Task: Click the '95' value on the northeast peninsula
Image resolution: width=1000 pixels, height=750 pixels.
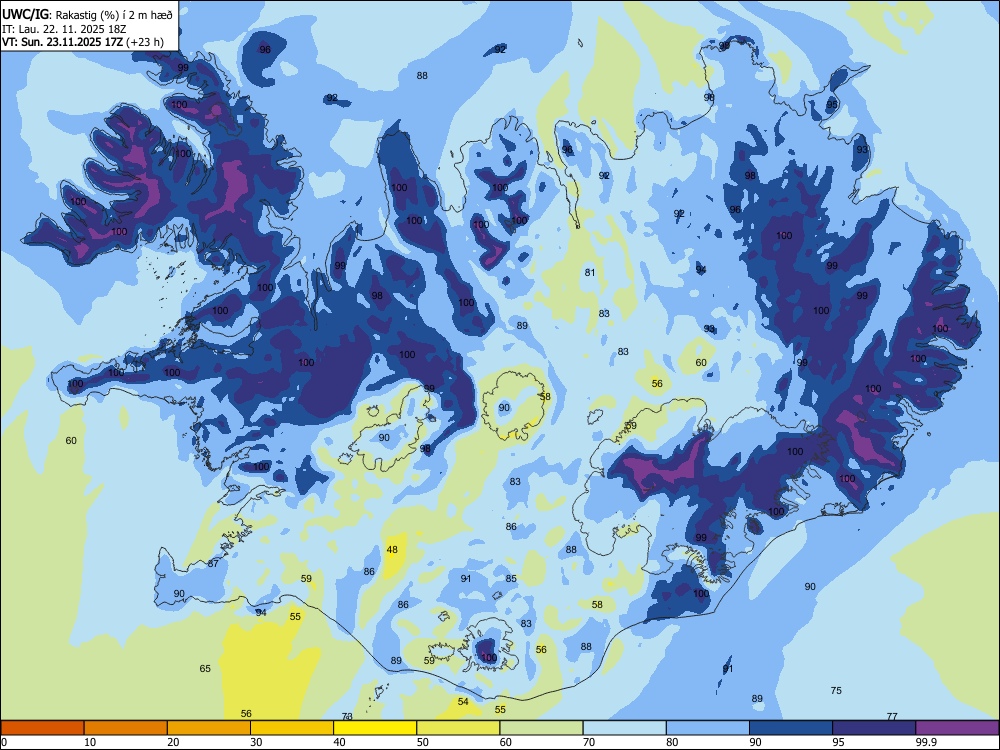Action: click(832, 105)
